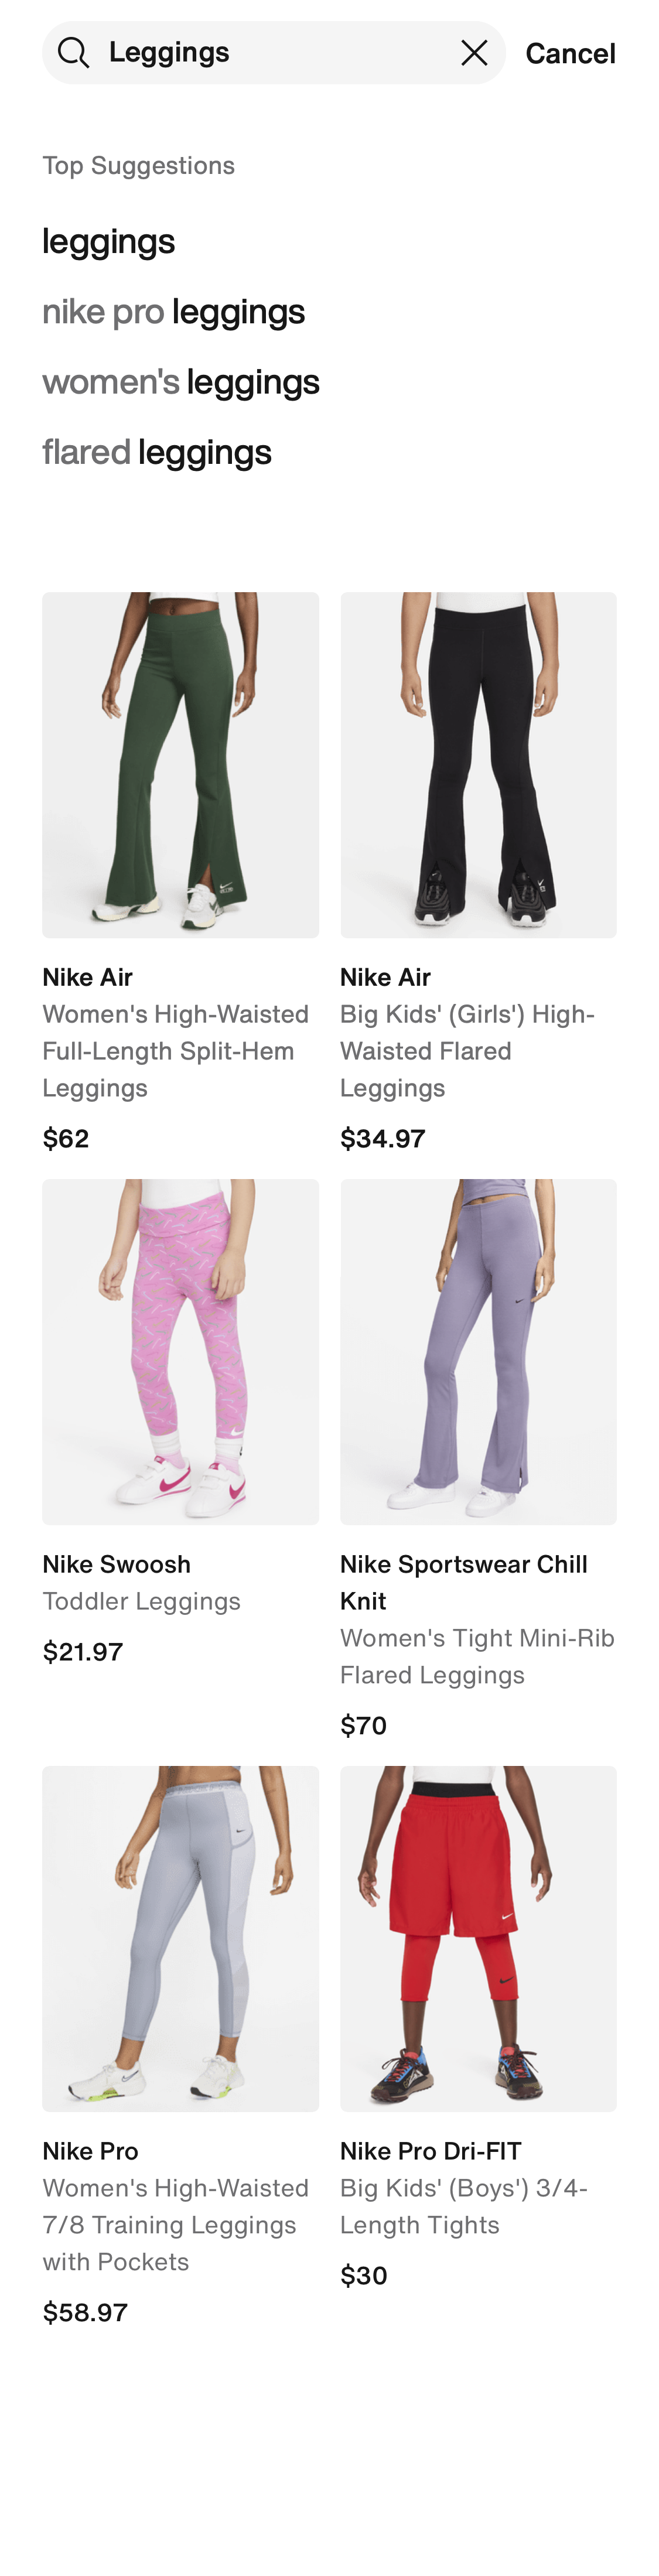Open green Nike Air split-hem leggings image

tap(180, 765)
